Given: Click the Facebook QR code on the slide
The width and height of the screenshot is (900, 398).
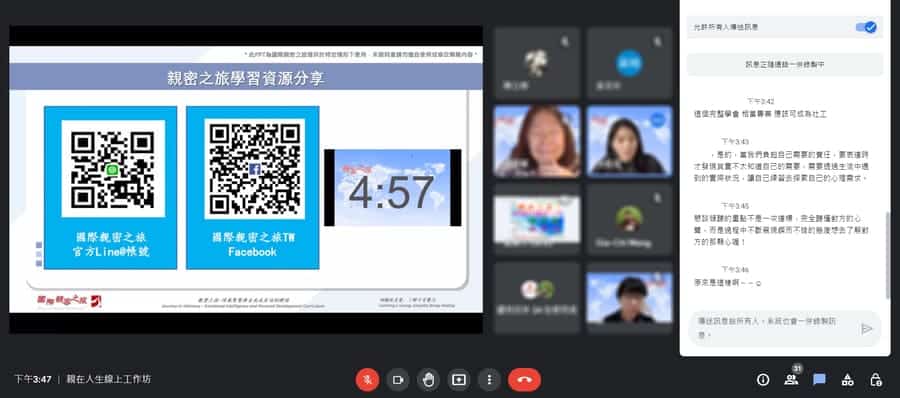Looking at the screenshot, I should tap(255, 169).
